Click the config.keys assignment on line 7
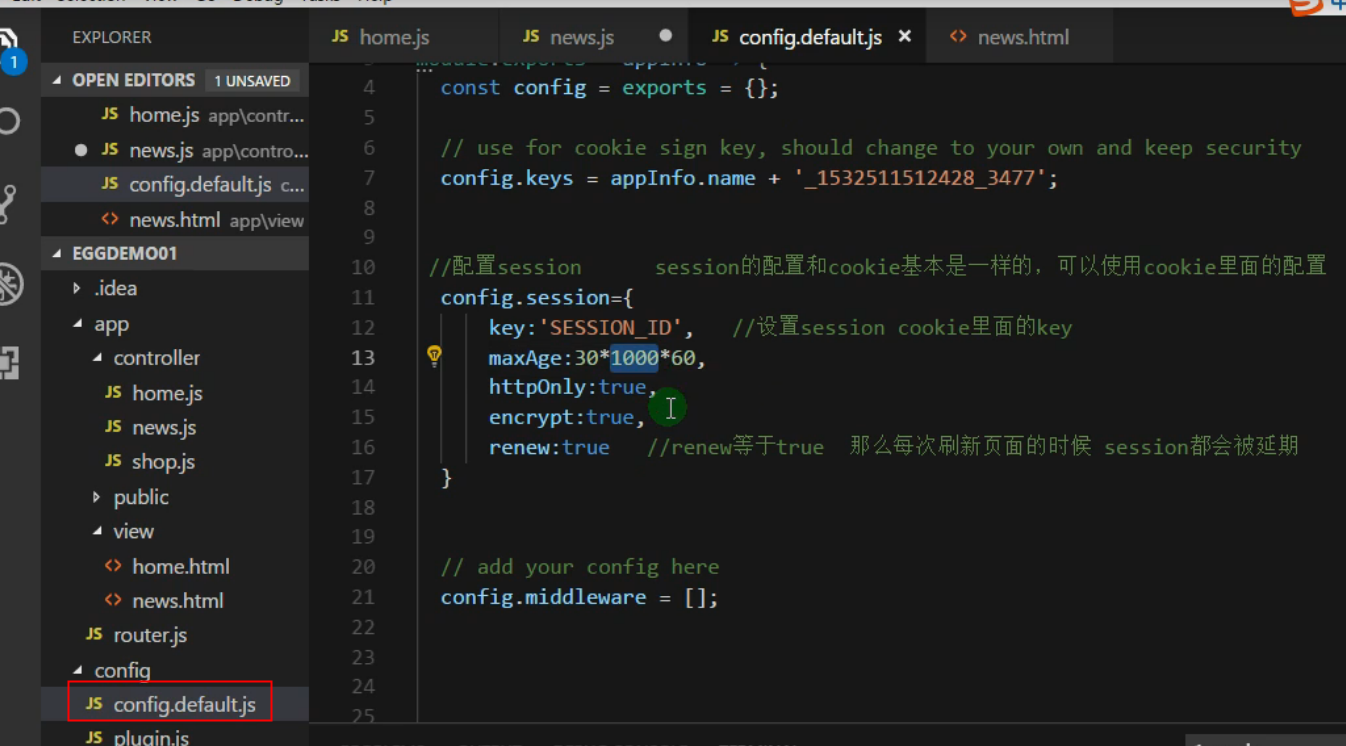Screen dimensions: 1346x746 (x=749, y=178)
